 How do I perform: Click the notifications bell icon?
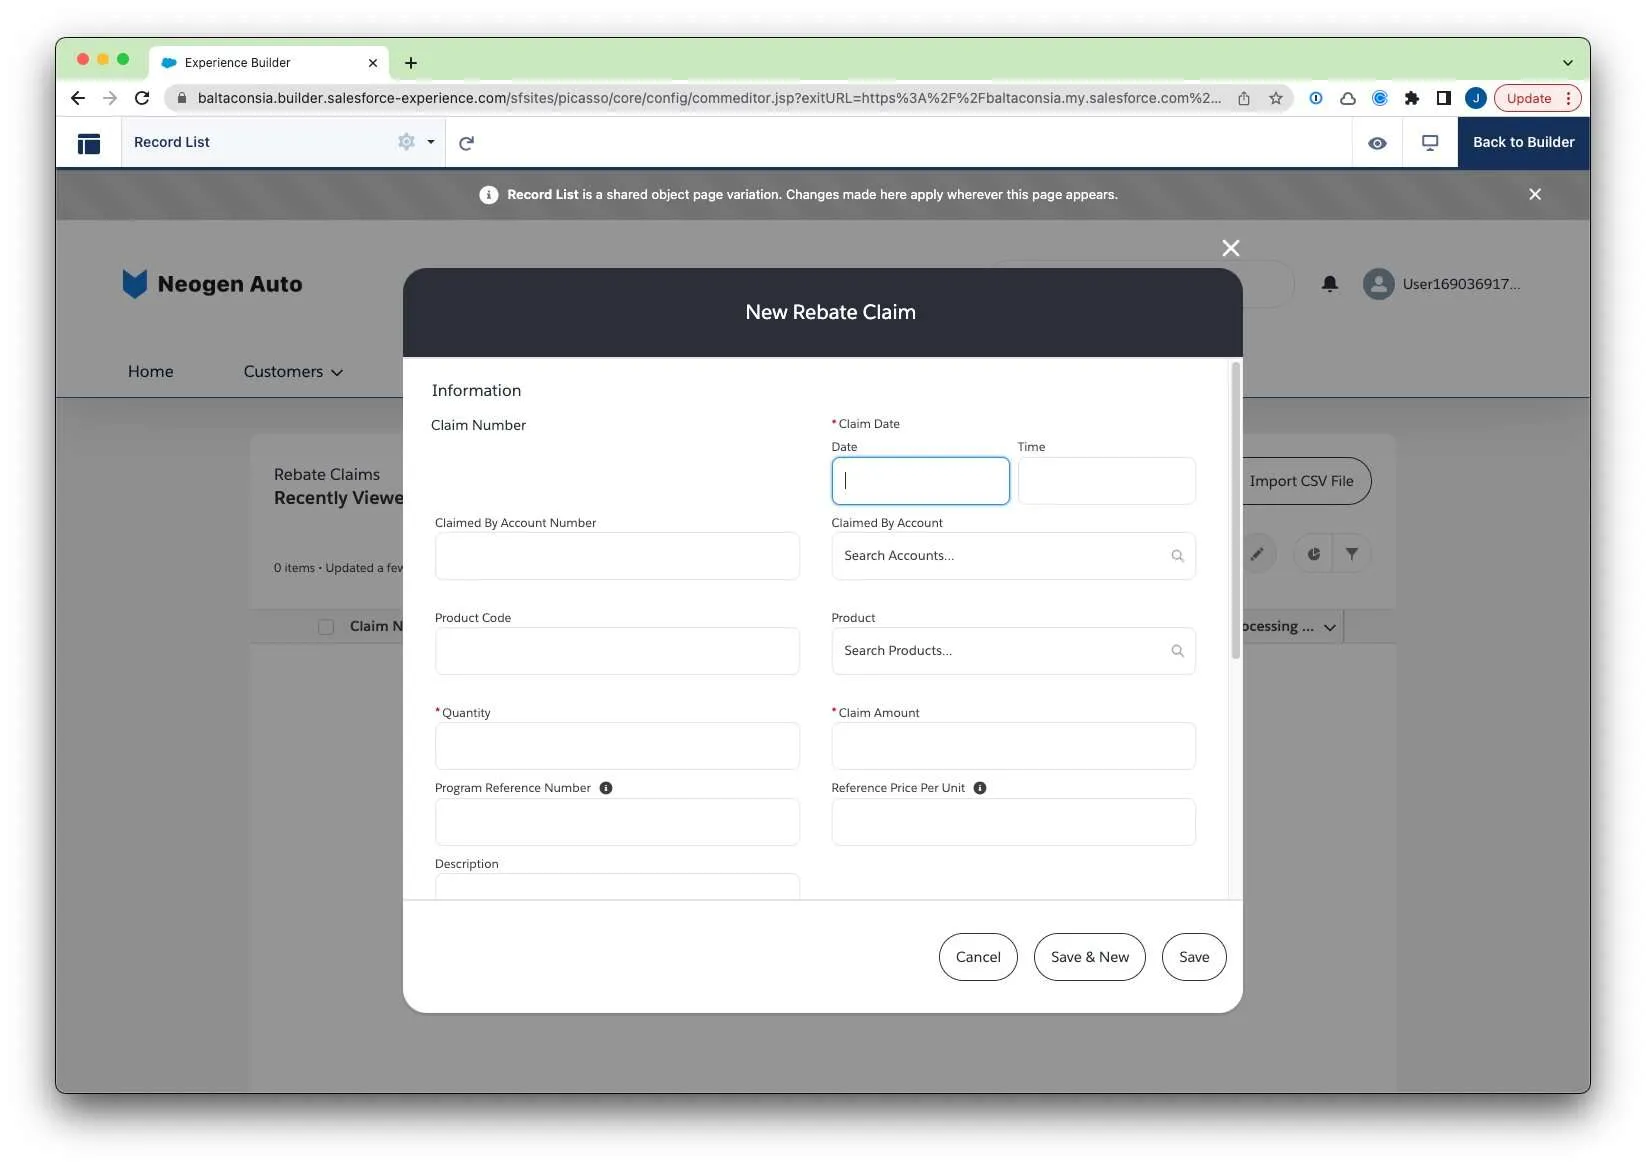[1329, 284]
